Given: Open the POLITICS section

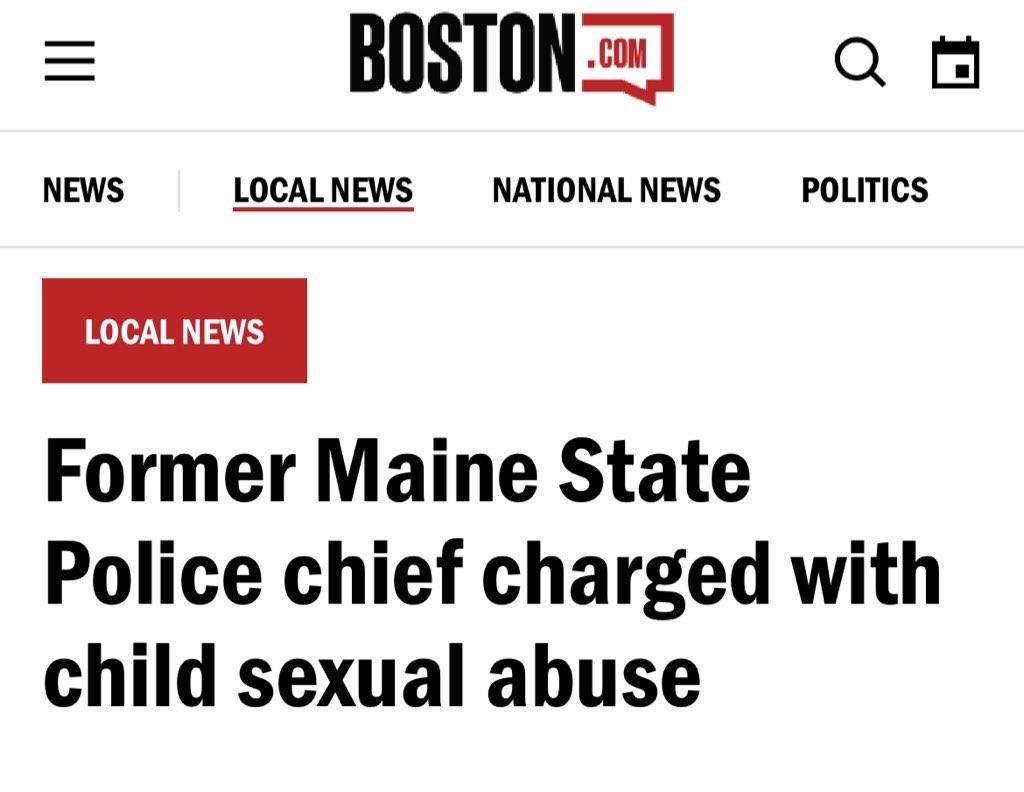Looking at the screenshot, I should [x=864, y=190].
